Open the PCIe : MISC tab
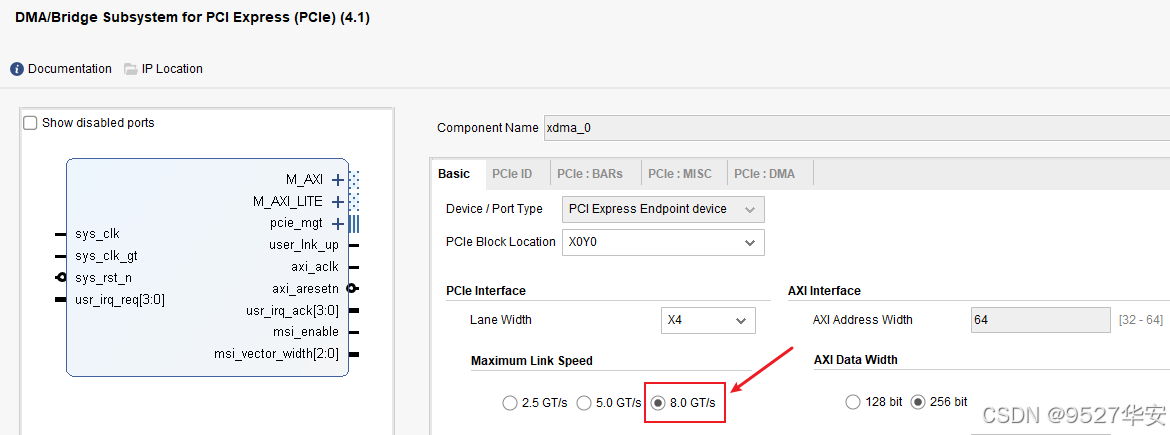 (x=680, y=174)
